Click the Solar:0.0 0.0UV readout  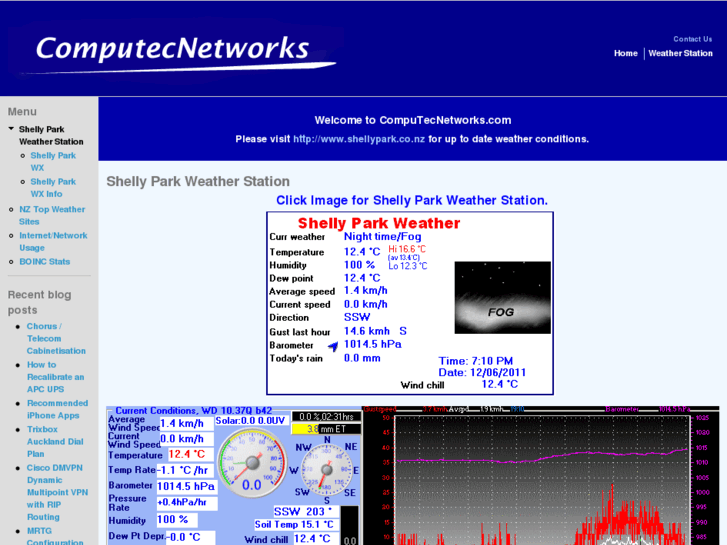click(250, 421)
